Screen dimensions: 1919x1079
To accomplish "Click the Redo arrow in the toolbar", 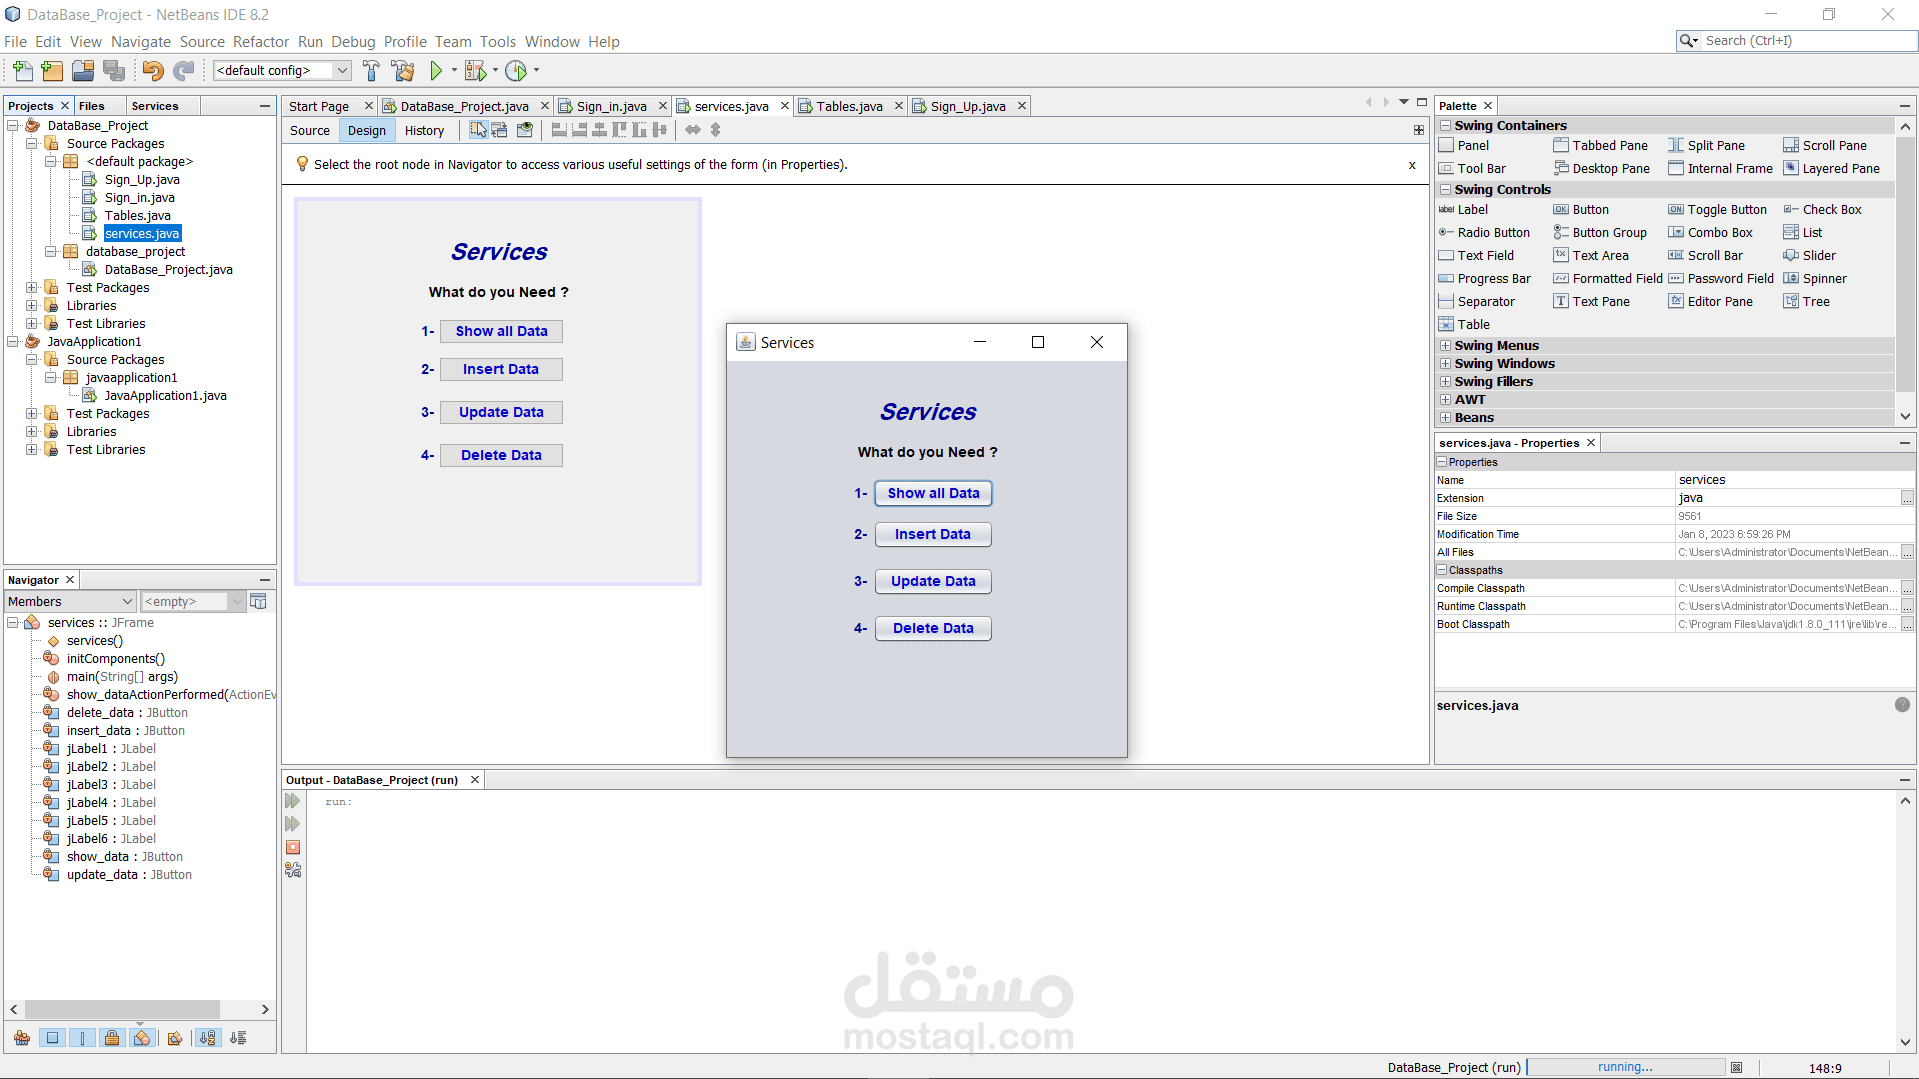I will (183, 70).
